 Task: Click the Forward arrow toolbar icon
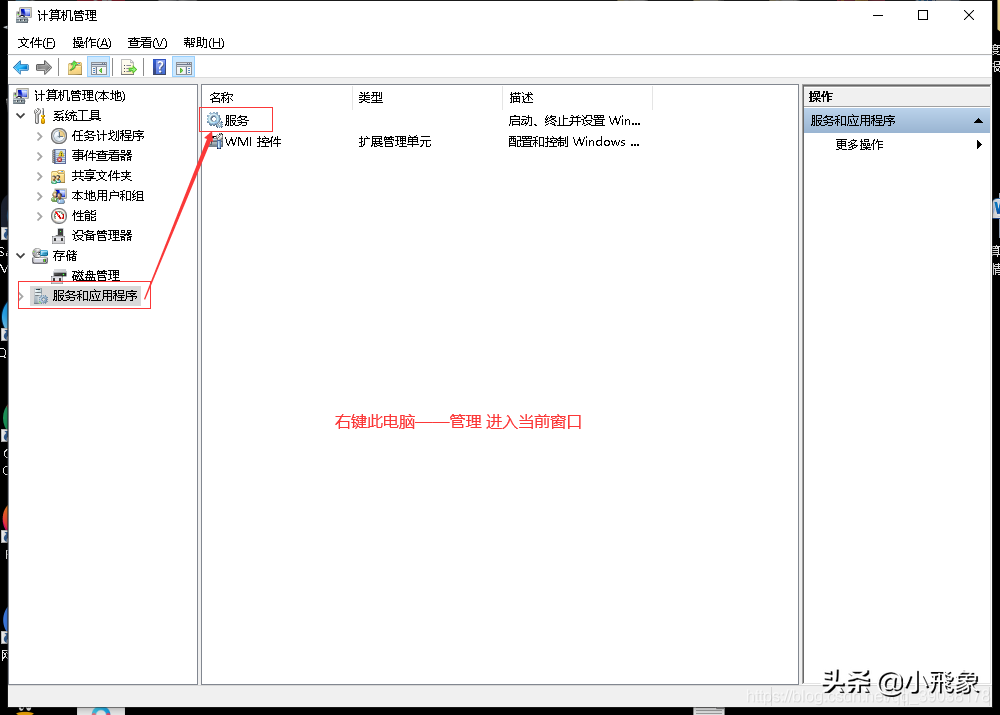44,68
